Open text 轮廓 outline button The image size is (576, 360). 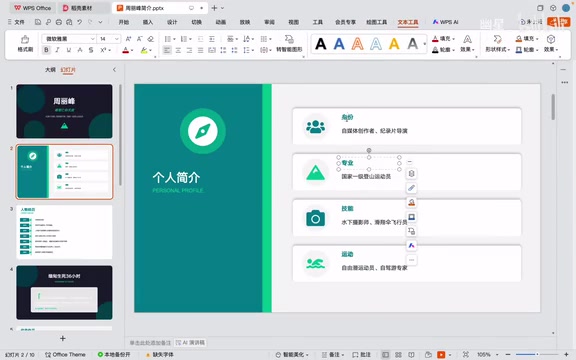point(443,50)
